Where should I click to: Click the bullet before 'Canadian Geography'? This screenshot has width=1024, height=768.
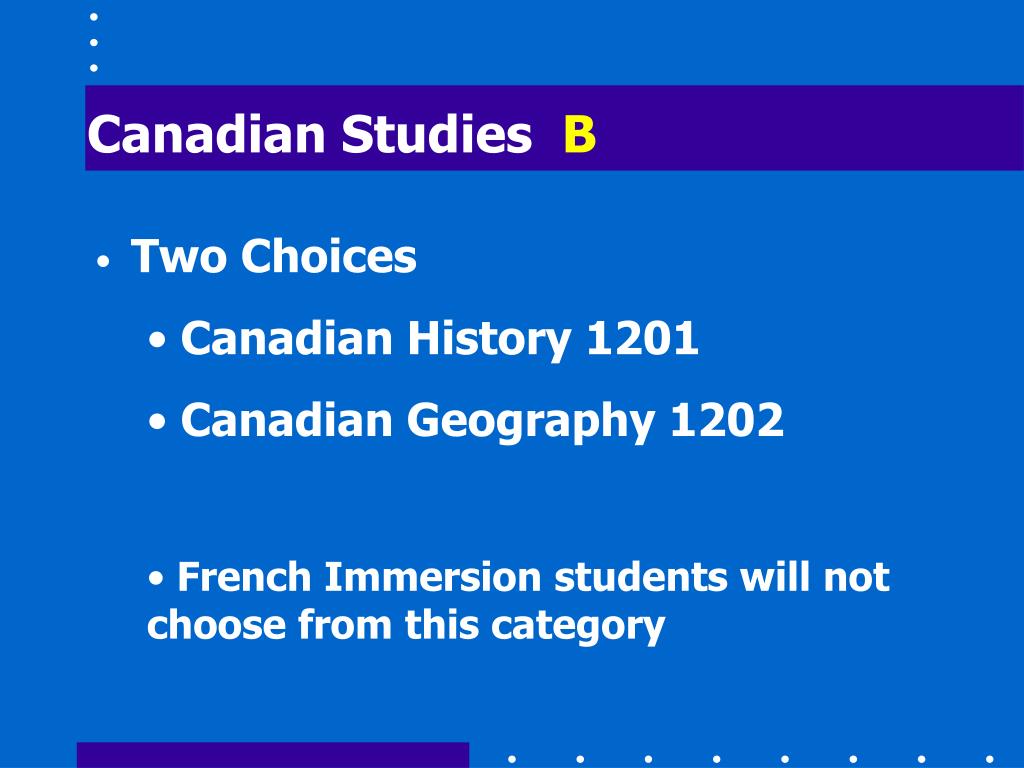(x=157, y=422)
